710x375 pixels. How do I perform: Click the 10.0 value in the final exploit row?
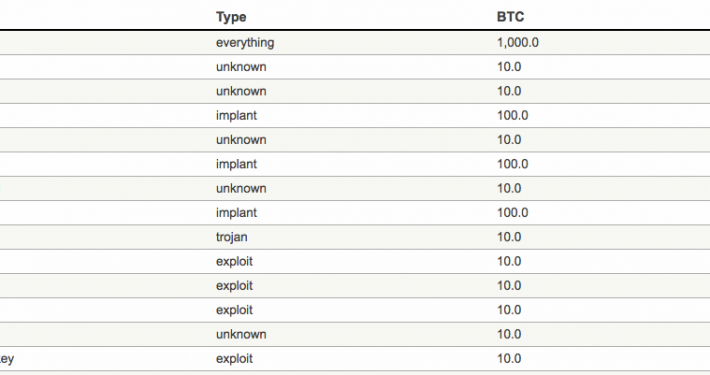point(509,359)
